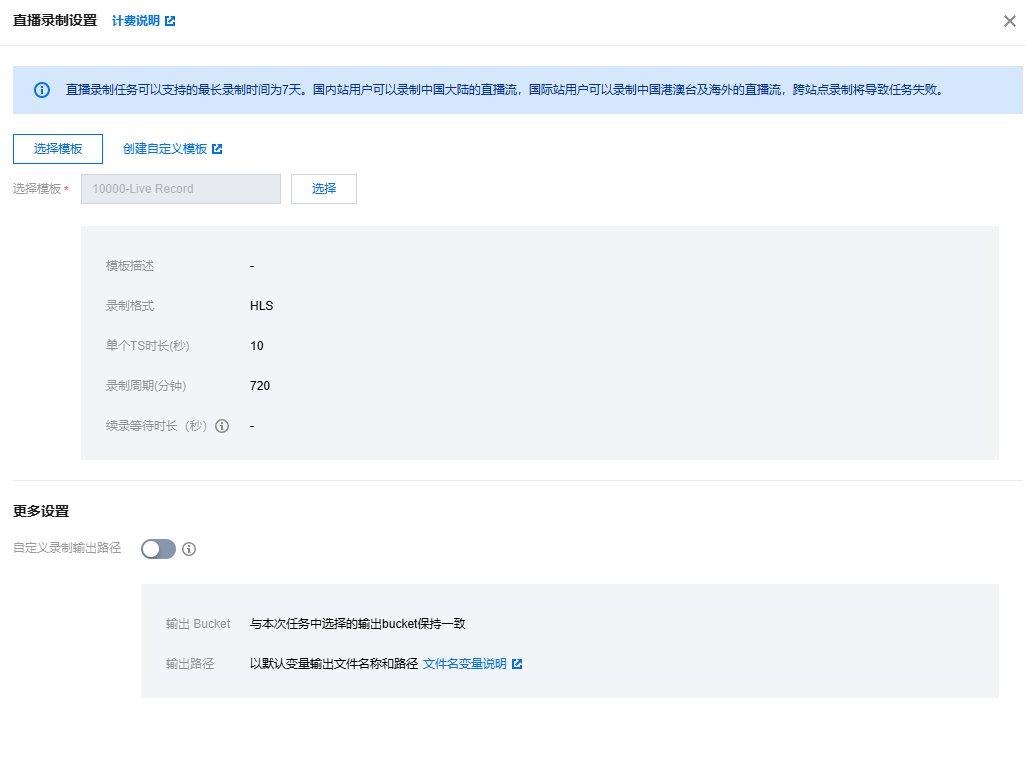This screenshot has width=1026, height=775.
Task: Click the 单个TS时长(秒) label
Action: click(148, 346)
